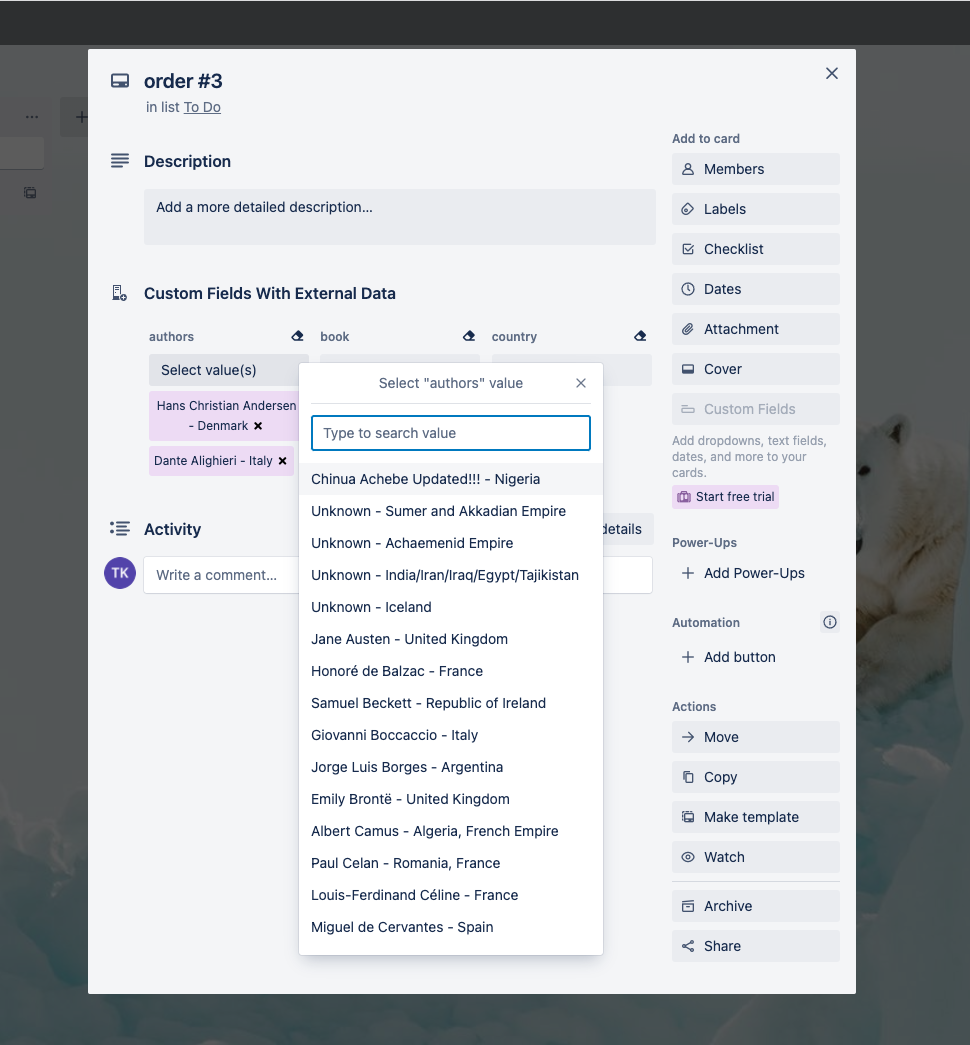970x1045 pixels.
Task: Make a template from this card
Action: tap(755, 817)
